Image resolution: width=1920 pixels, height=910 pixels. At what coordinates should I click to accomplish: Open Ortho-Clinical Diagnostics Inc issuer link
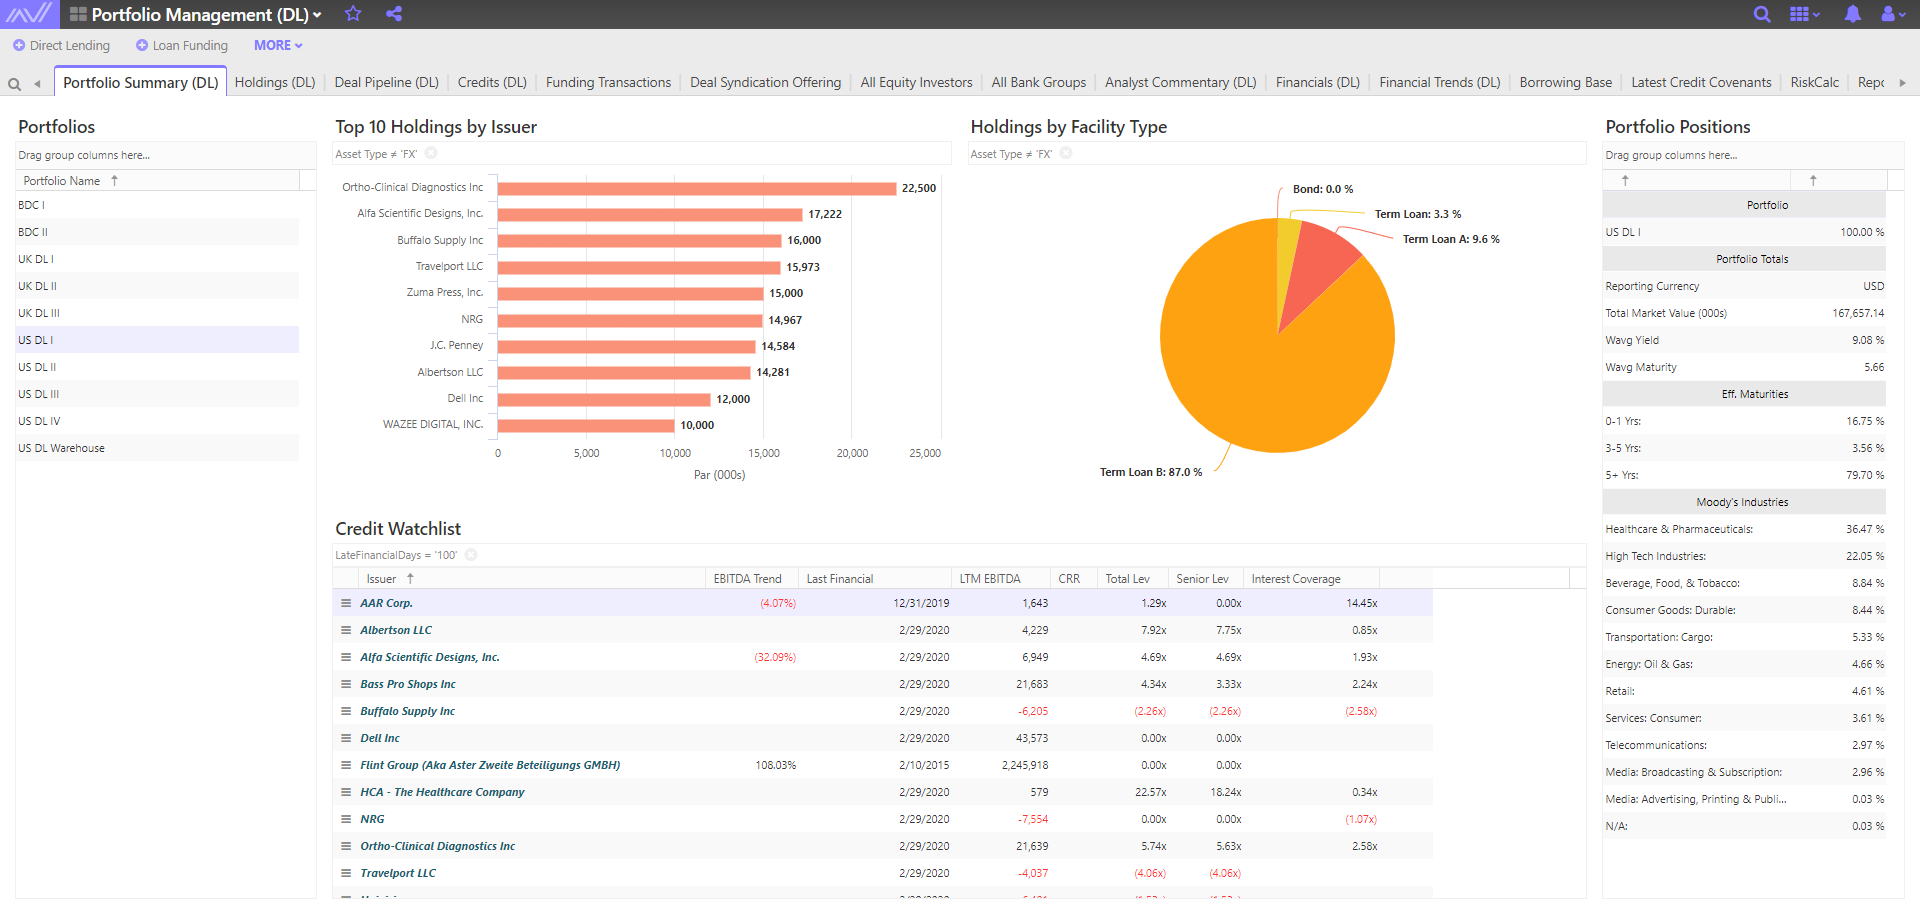[438, 846]
